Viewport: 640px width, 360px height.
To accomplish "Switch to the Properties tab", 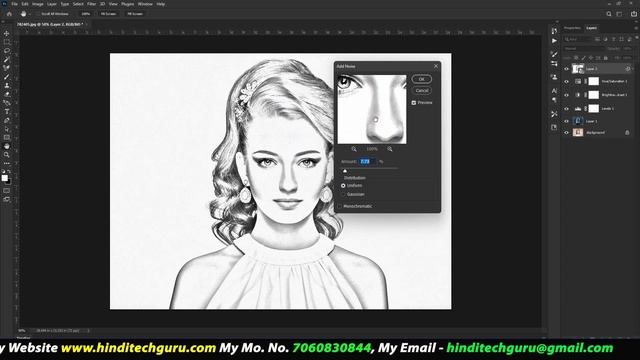I will (x=572, y=28).
